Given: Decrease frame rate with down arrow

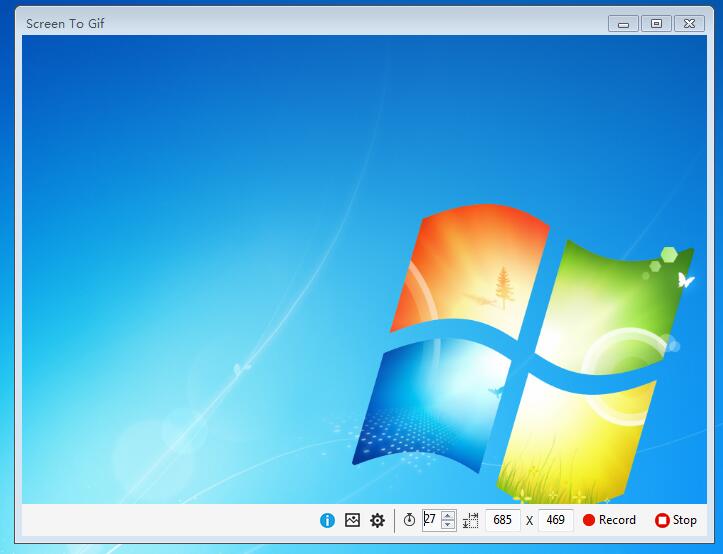Looking at the screenshot, I should tap(448, 524).
